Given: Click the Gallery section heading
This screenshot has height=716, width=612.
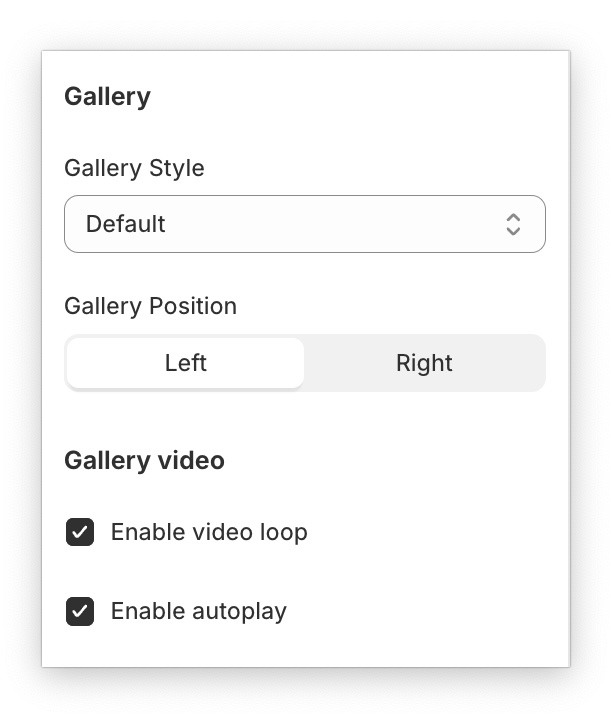Looking at the screenshot, I should pyautogui.click(x=107, y=97).
